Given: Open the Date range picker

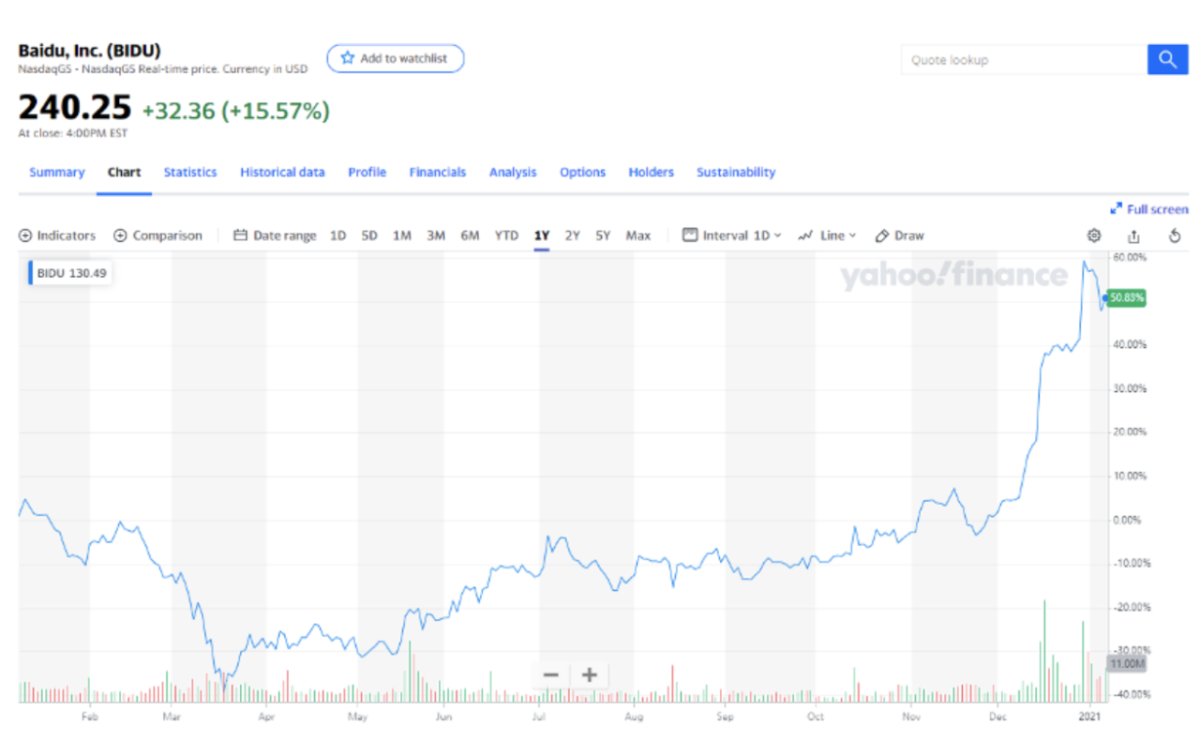Looking at the screenshot, I should [x=275, y=236].
